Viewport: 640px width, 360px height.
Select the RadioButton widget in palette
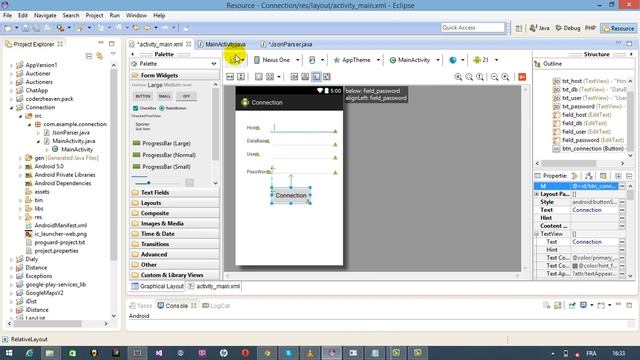pyautogui.click(x=173, y=108)
